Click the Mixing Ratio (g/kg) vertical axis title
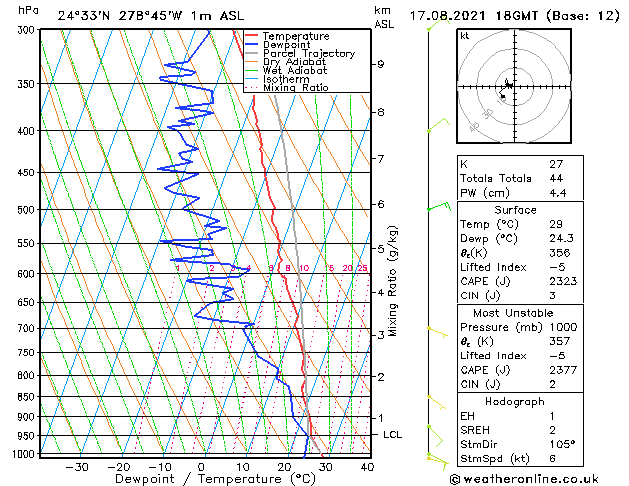 (392, 281)
